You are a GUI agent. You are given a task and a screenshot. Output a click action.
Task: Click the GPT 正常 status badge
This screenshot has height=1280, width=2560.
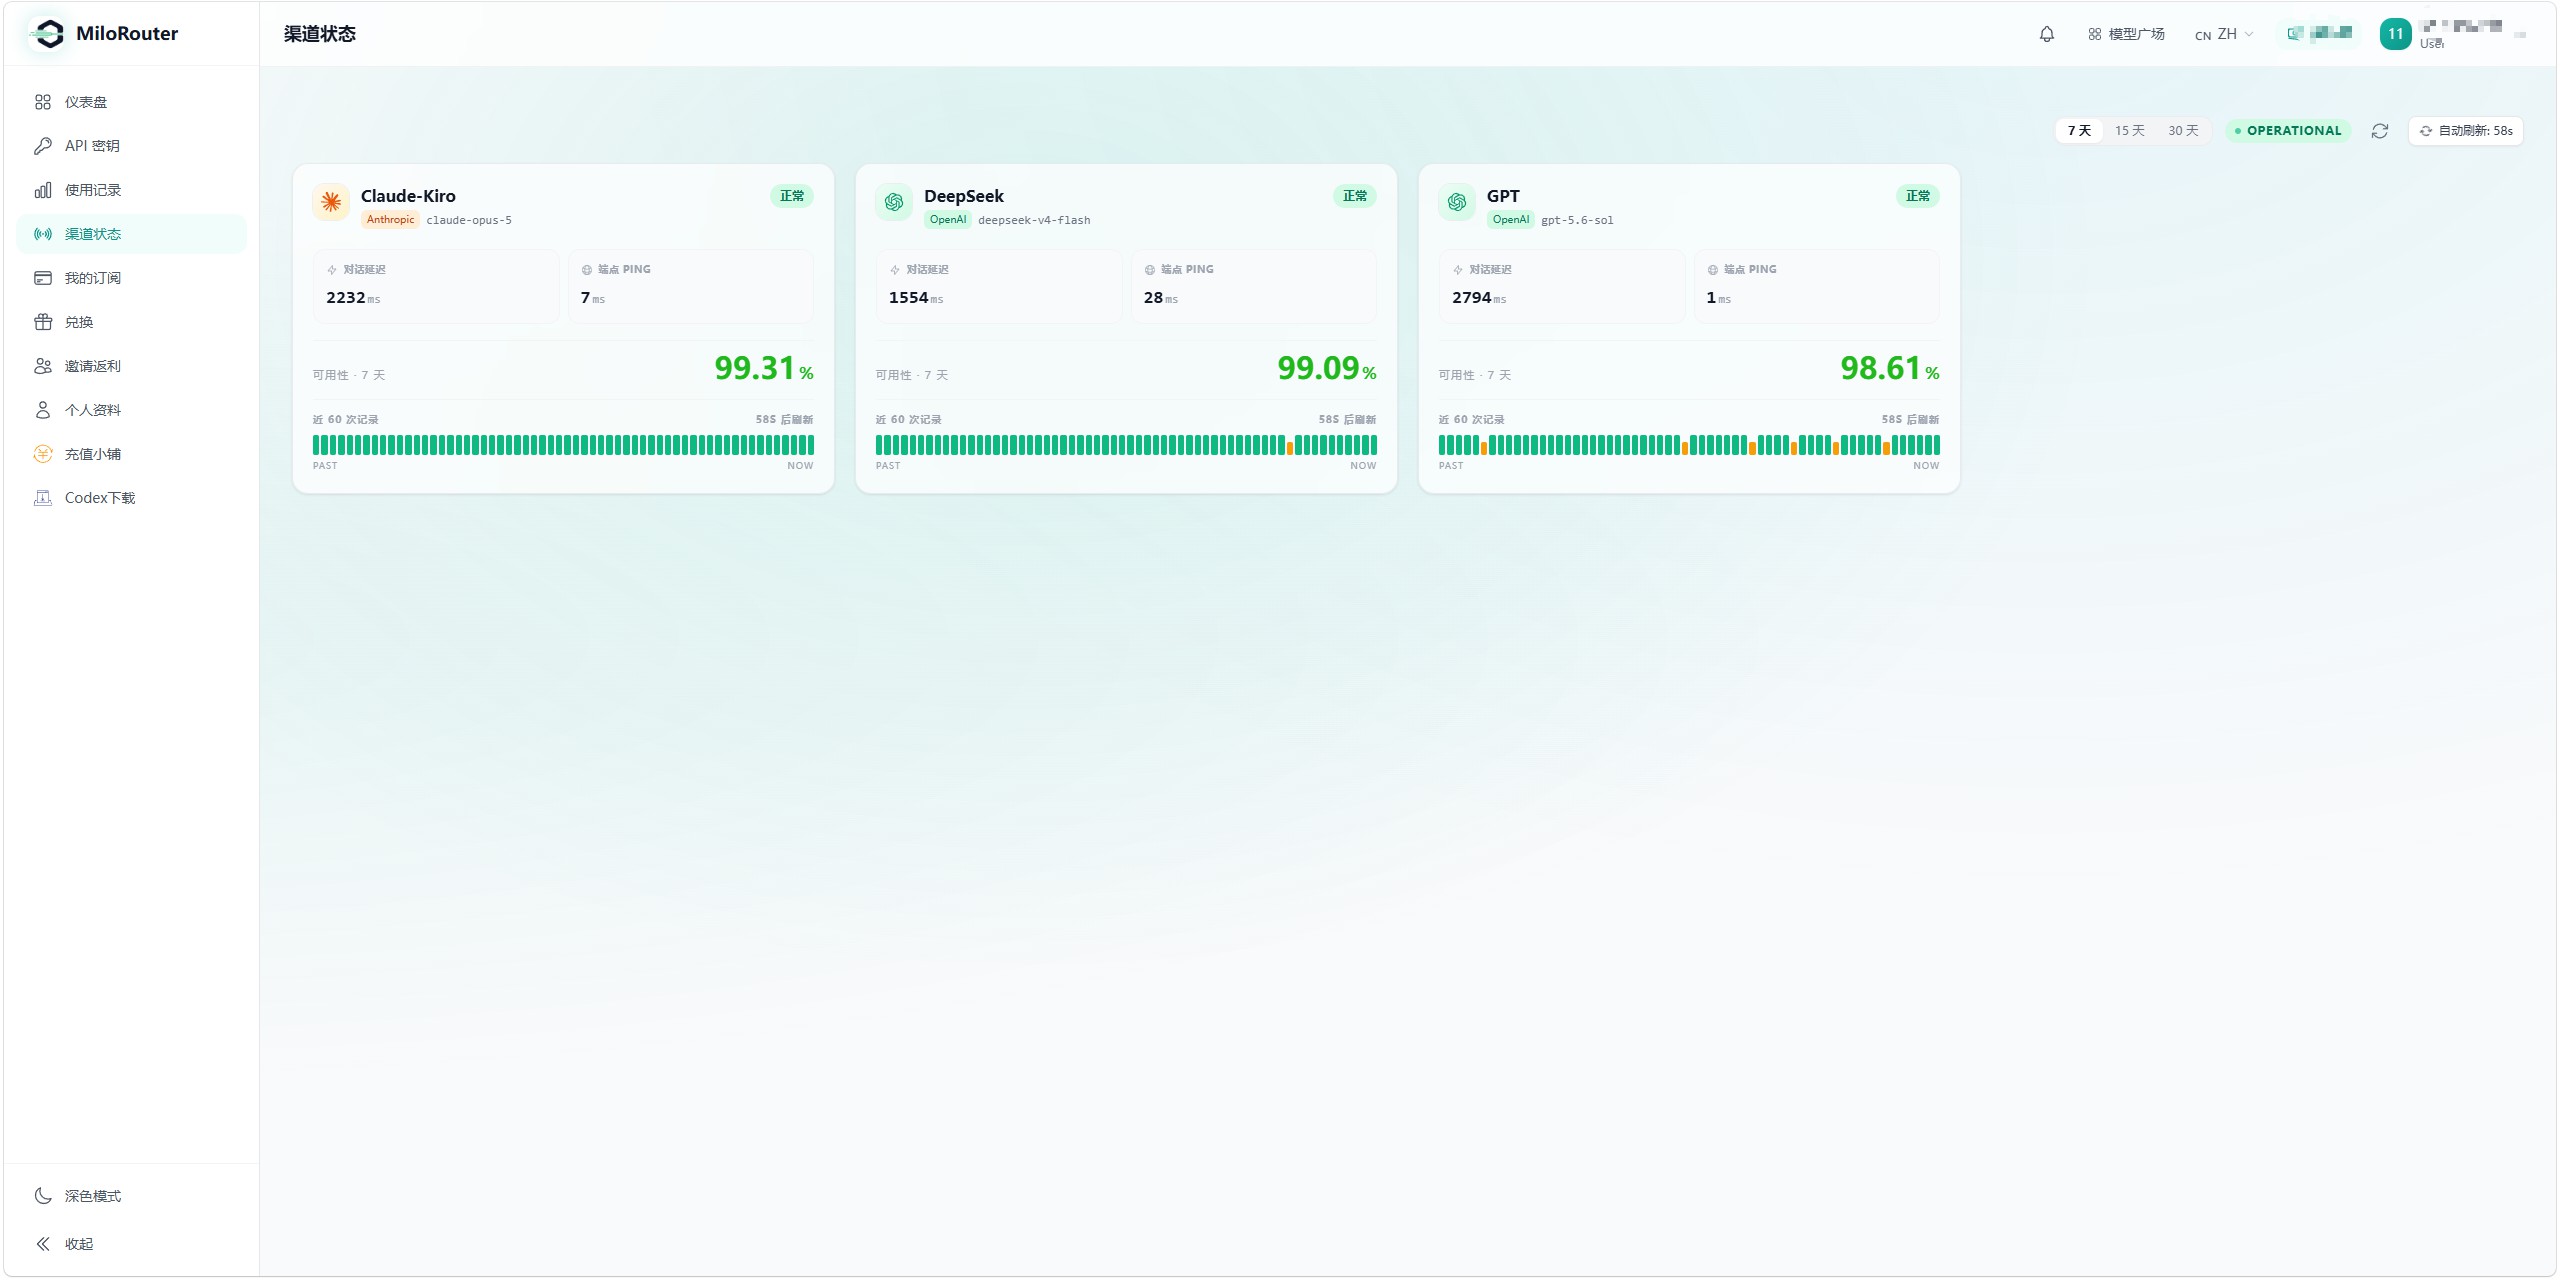1918,196
